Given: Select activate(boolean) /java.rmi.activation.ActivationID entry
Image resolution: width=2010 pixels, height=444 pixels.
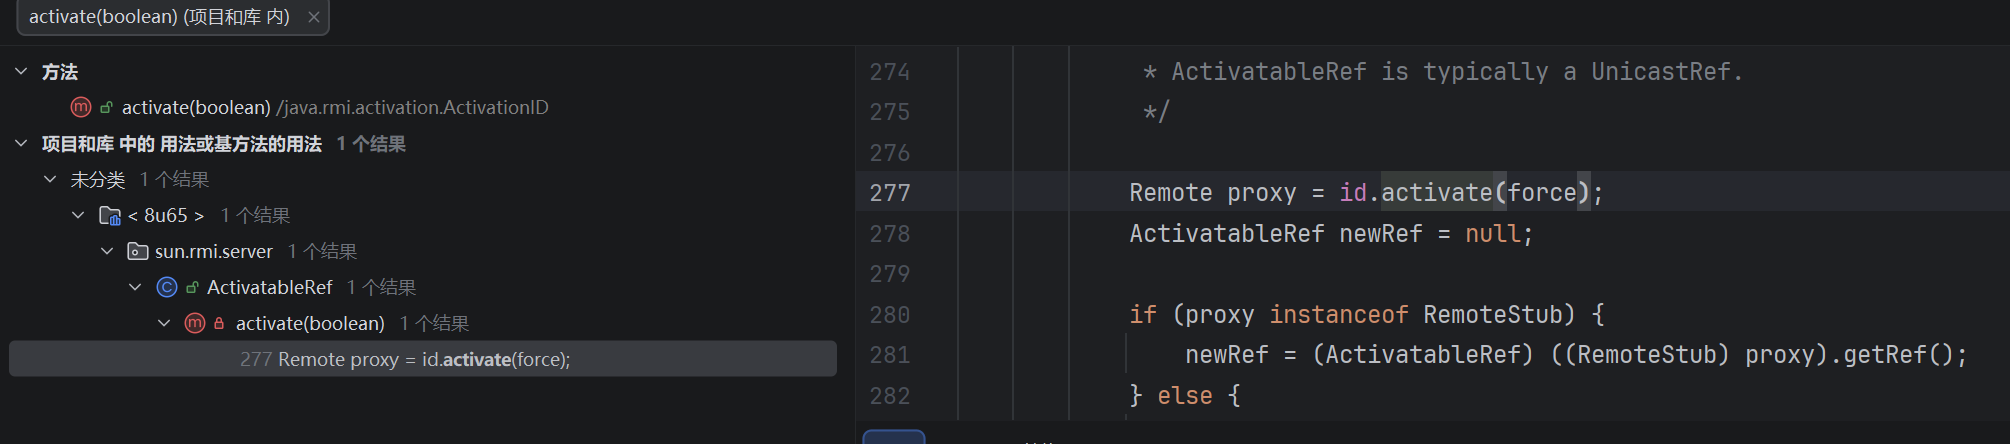Looking at the screenshot, I should pos(335,107).
